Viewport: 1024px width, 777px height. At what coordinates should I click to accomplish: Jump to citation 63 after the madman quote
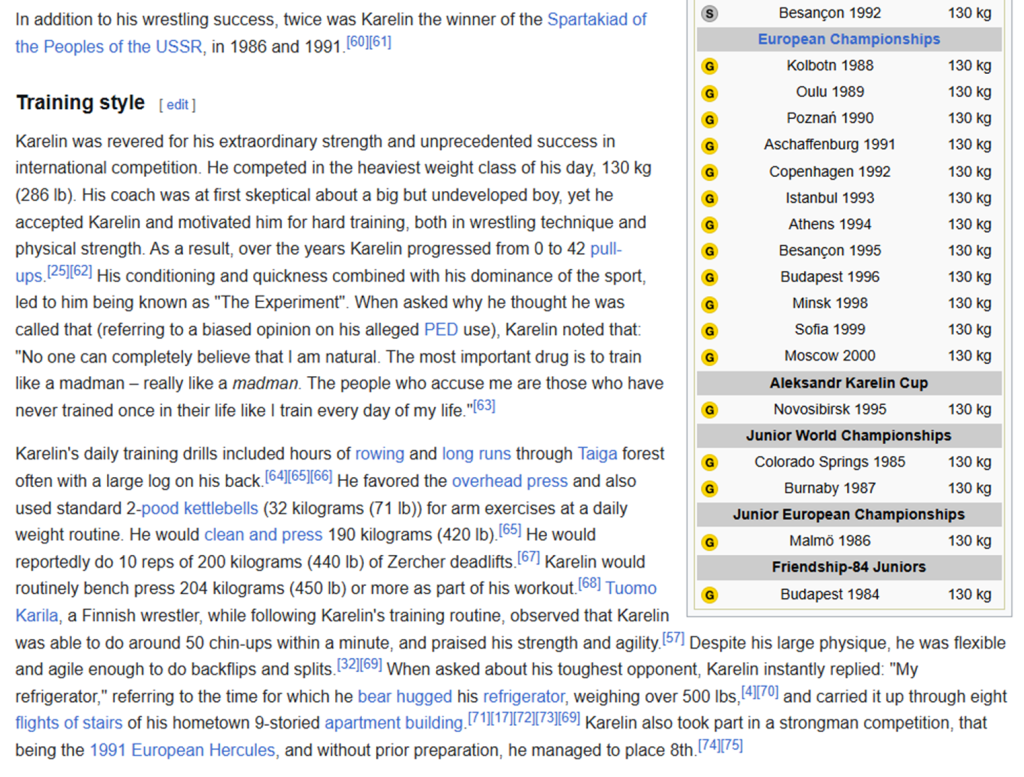click(x=484, y=406)
